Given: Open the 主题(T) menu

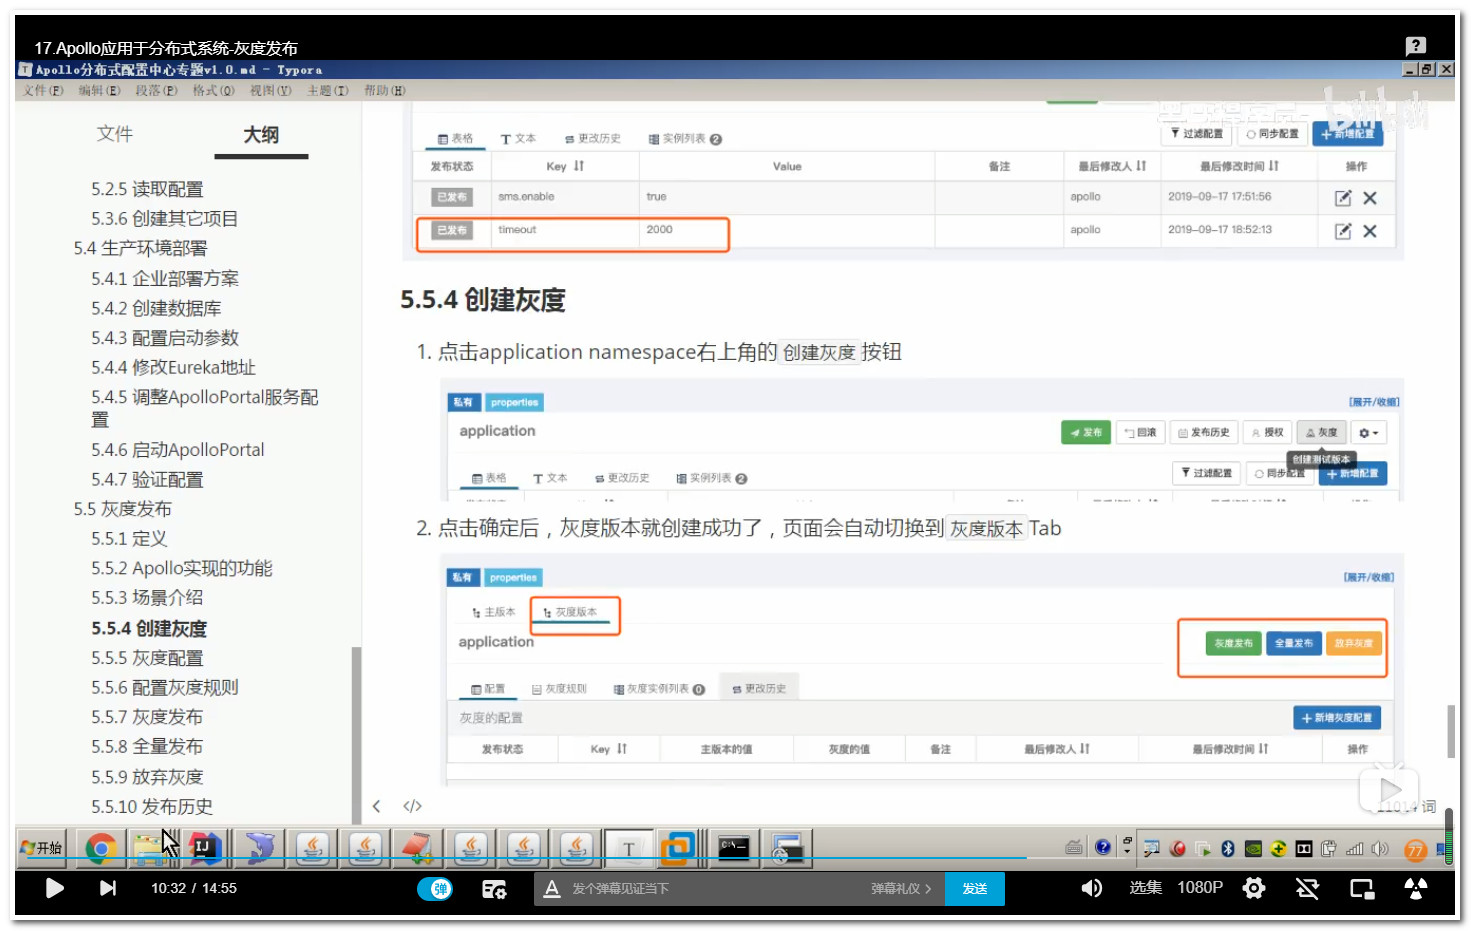Looking at the screenshot, I should [328, 90].
